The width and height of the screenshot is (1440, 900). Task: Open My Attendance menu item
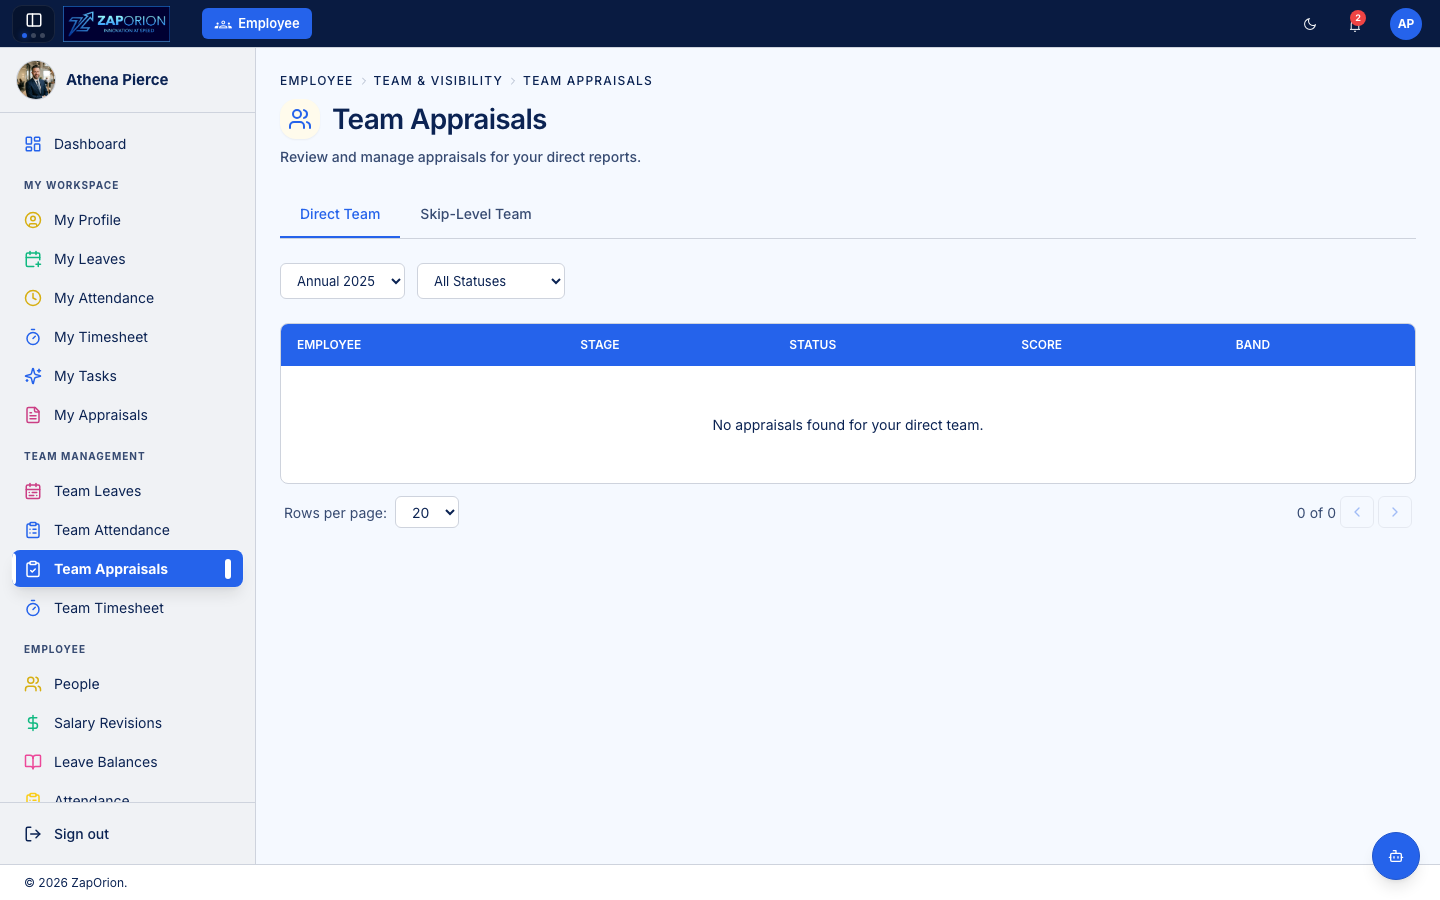[x=128, y=298]
